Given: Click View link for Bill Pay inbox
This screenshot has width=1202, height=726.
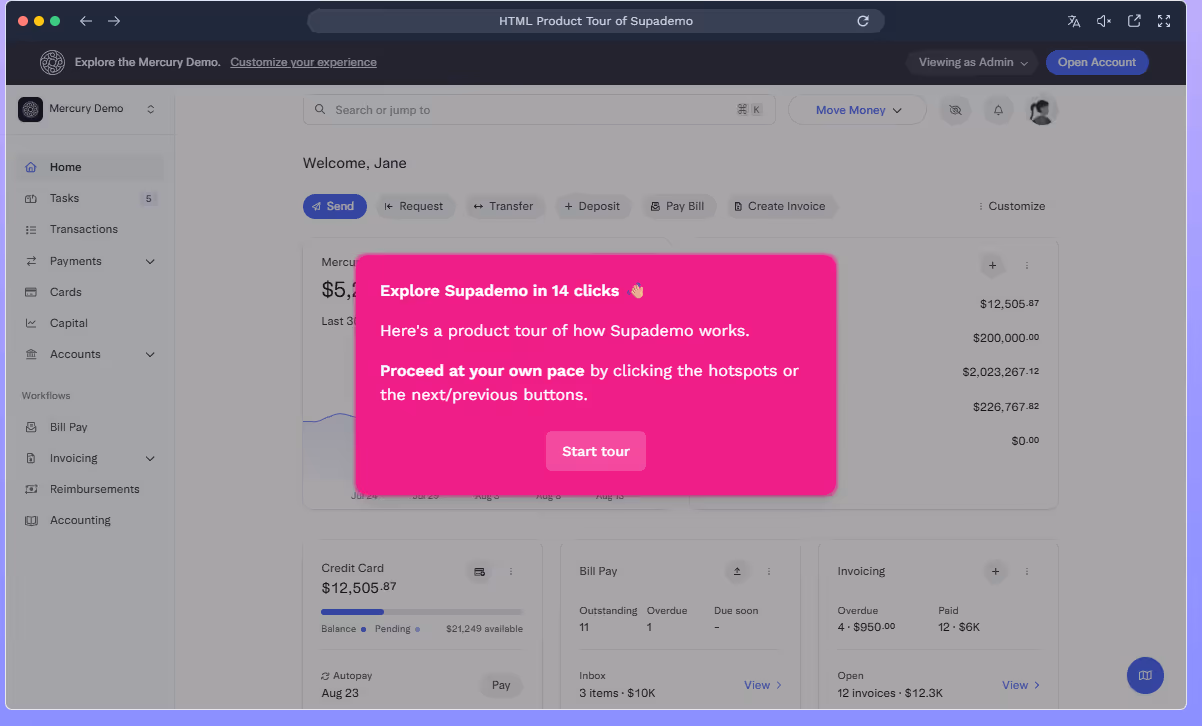Looking at the screenshot, I should point(763,685).
